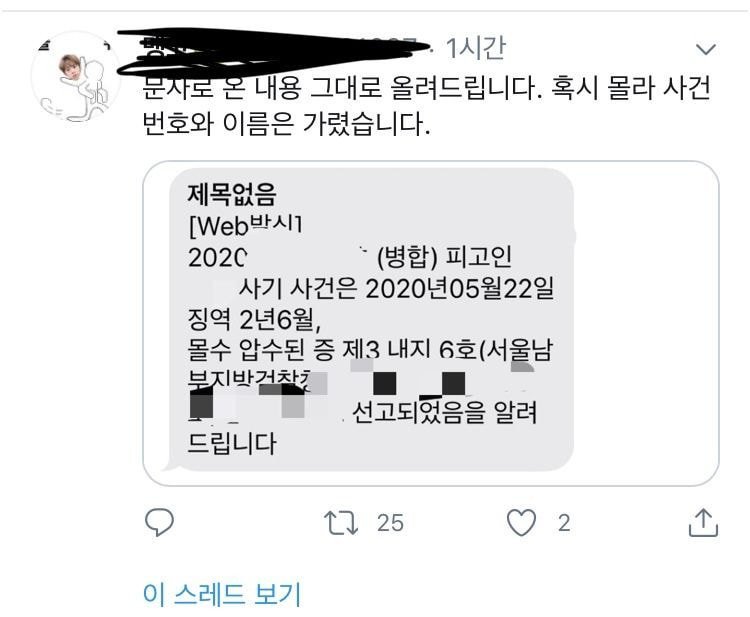The height and width of the screenshot is (617, 750).
Task: Like the tweet with the heart icon
Action: (x=521, y=522)
